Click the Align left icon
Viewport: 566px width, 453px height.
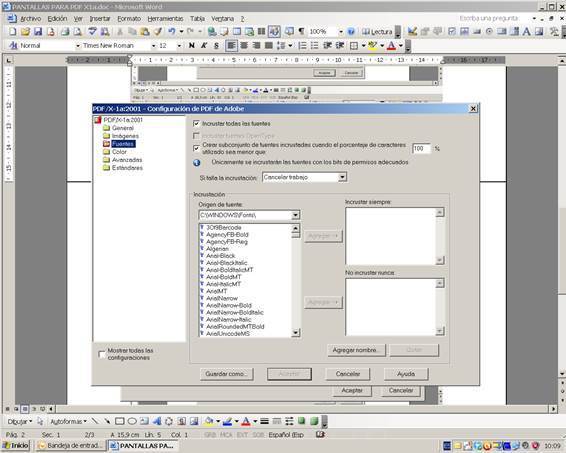tap(231, 45)
